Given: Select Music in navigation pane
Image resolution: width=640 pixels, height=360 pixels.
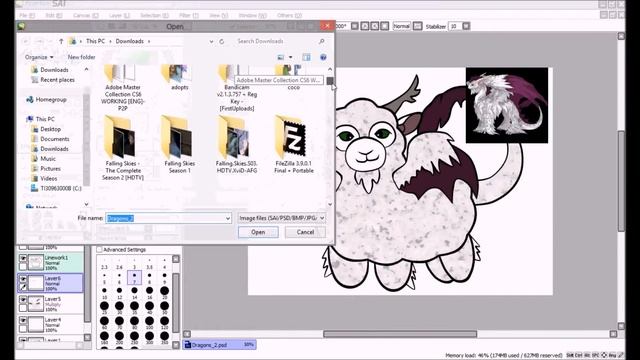Looking at the screenshot, I should [x=48, y=159].
